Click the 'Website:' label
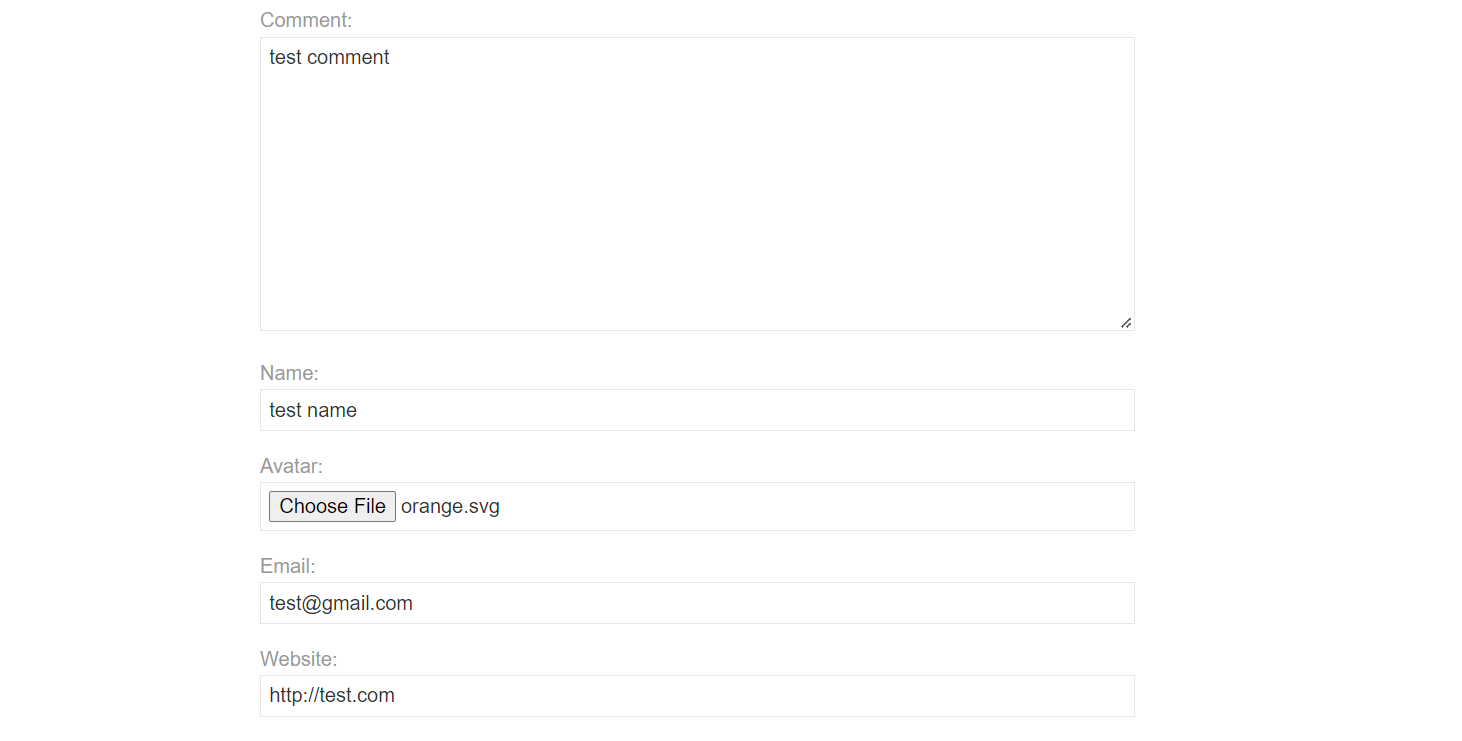The height and width of the screenshot is (741, 1462). (298, 659)
